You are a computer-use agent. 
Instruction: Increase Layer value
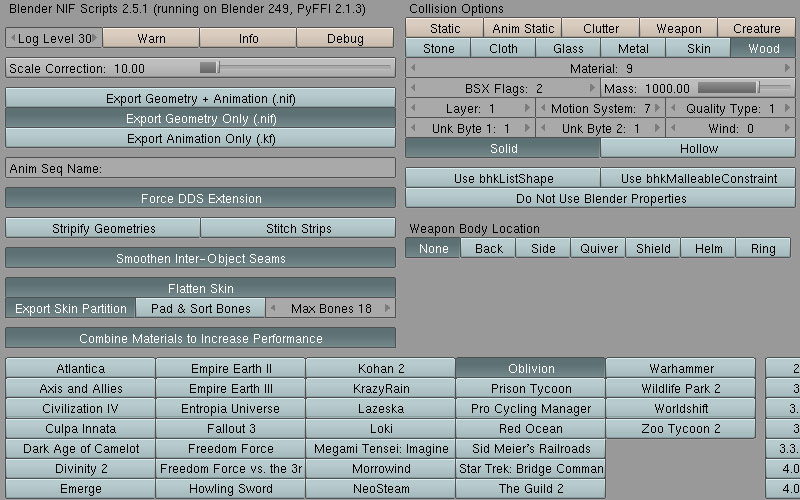(x=527, y=108)
